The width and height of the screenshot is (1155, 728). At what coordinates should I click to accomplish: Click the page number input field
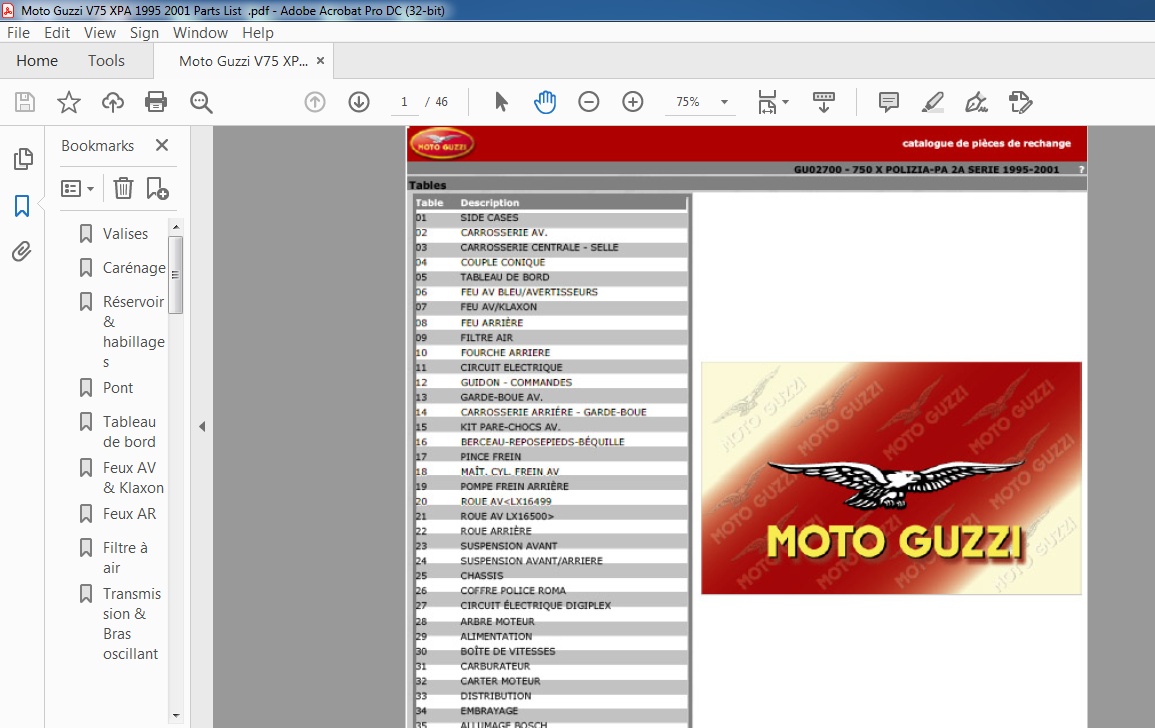(404, 102)
